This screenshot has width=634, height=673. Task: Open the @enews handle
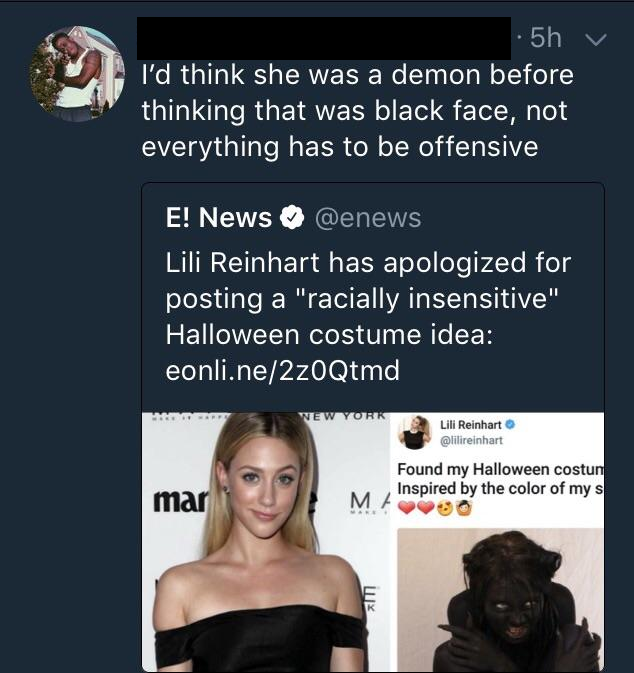[369, 217]
